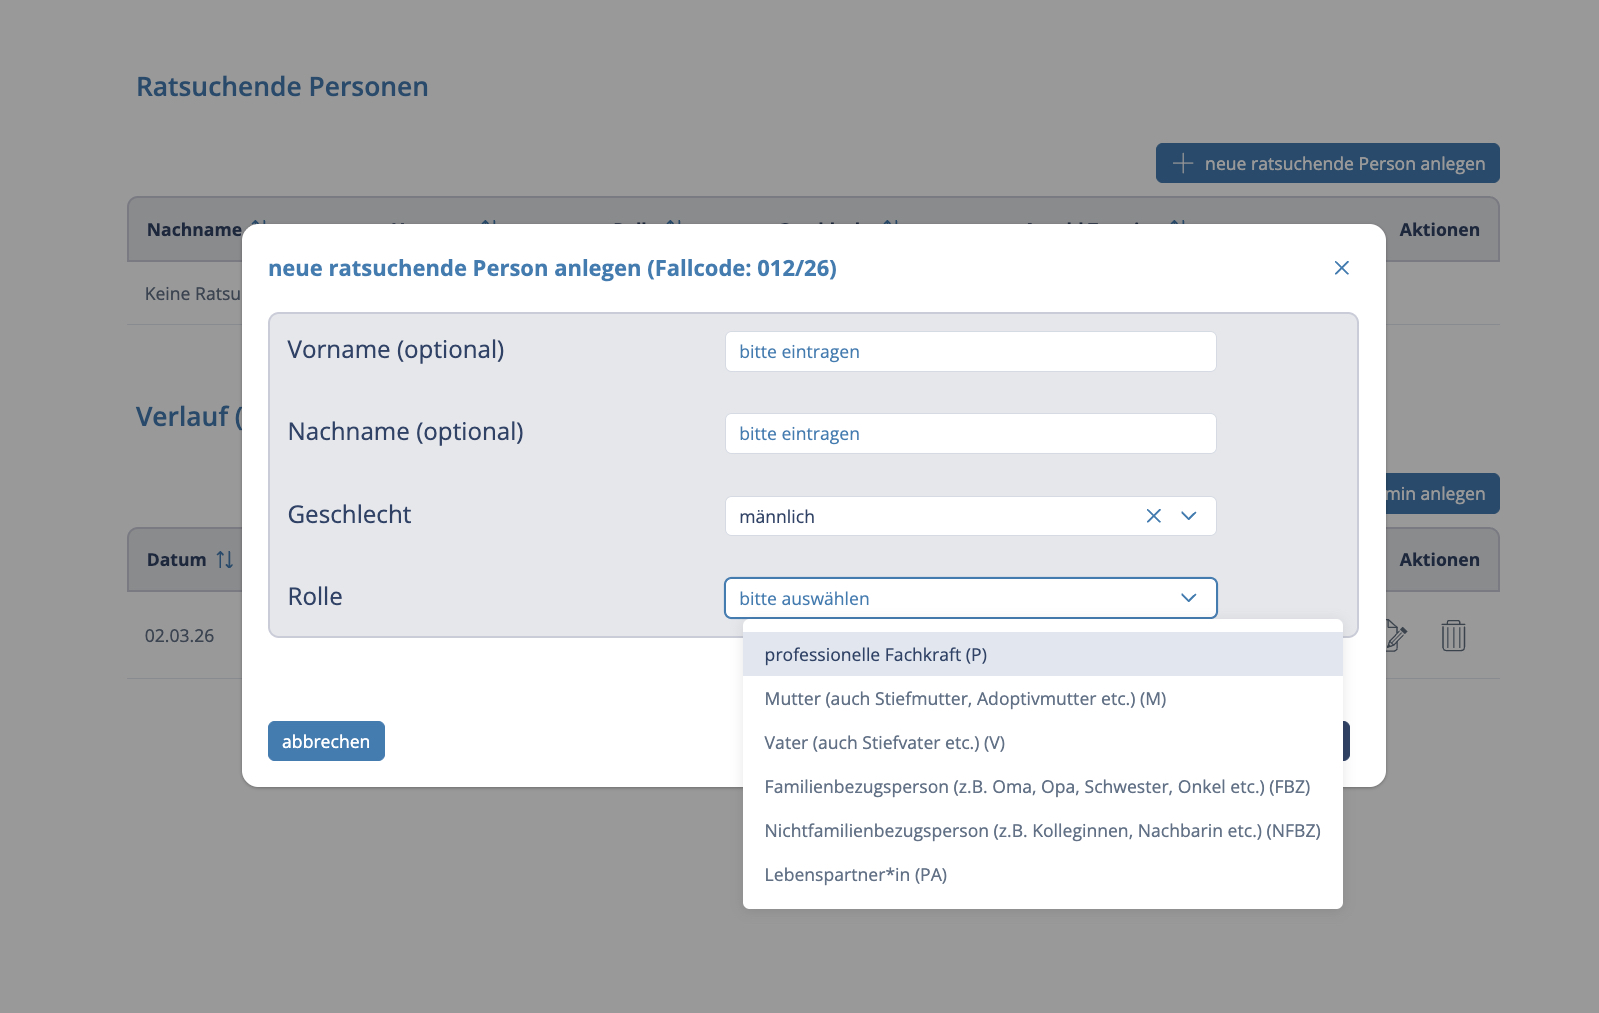The image size is (1599, 1013).
Task: Collapse the Rolle dropdown via its chevron
Action: coord(1188,598)
